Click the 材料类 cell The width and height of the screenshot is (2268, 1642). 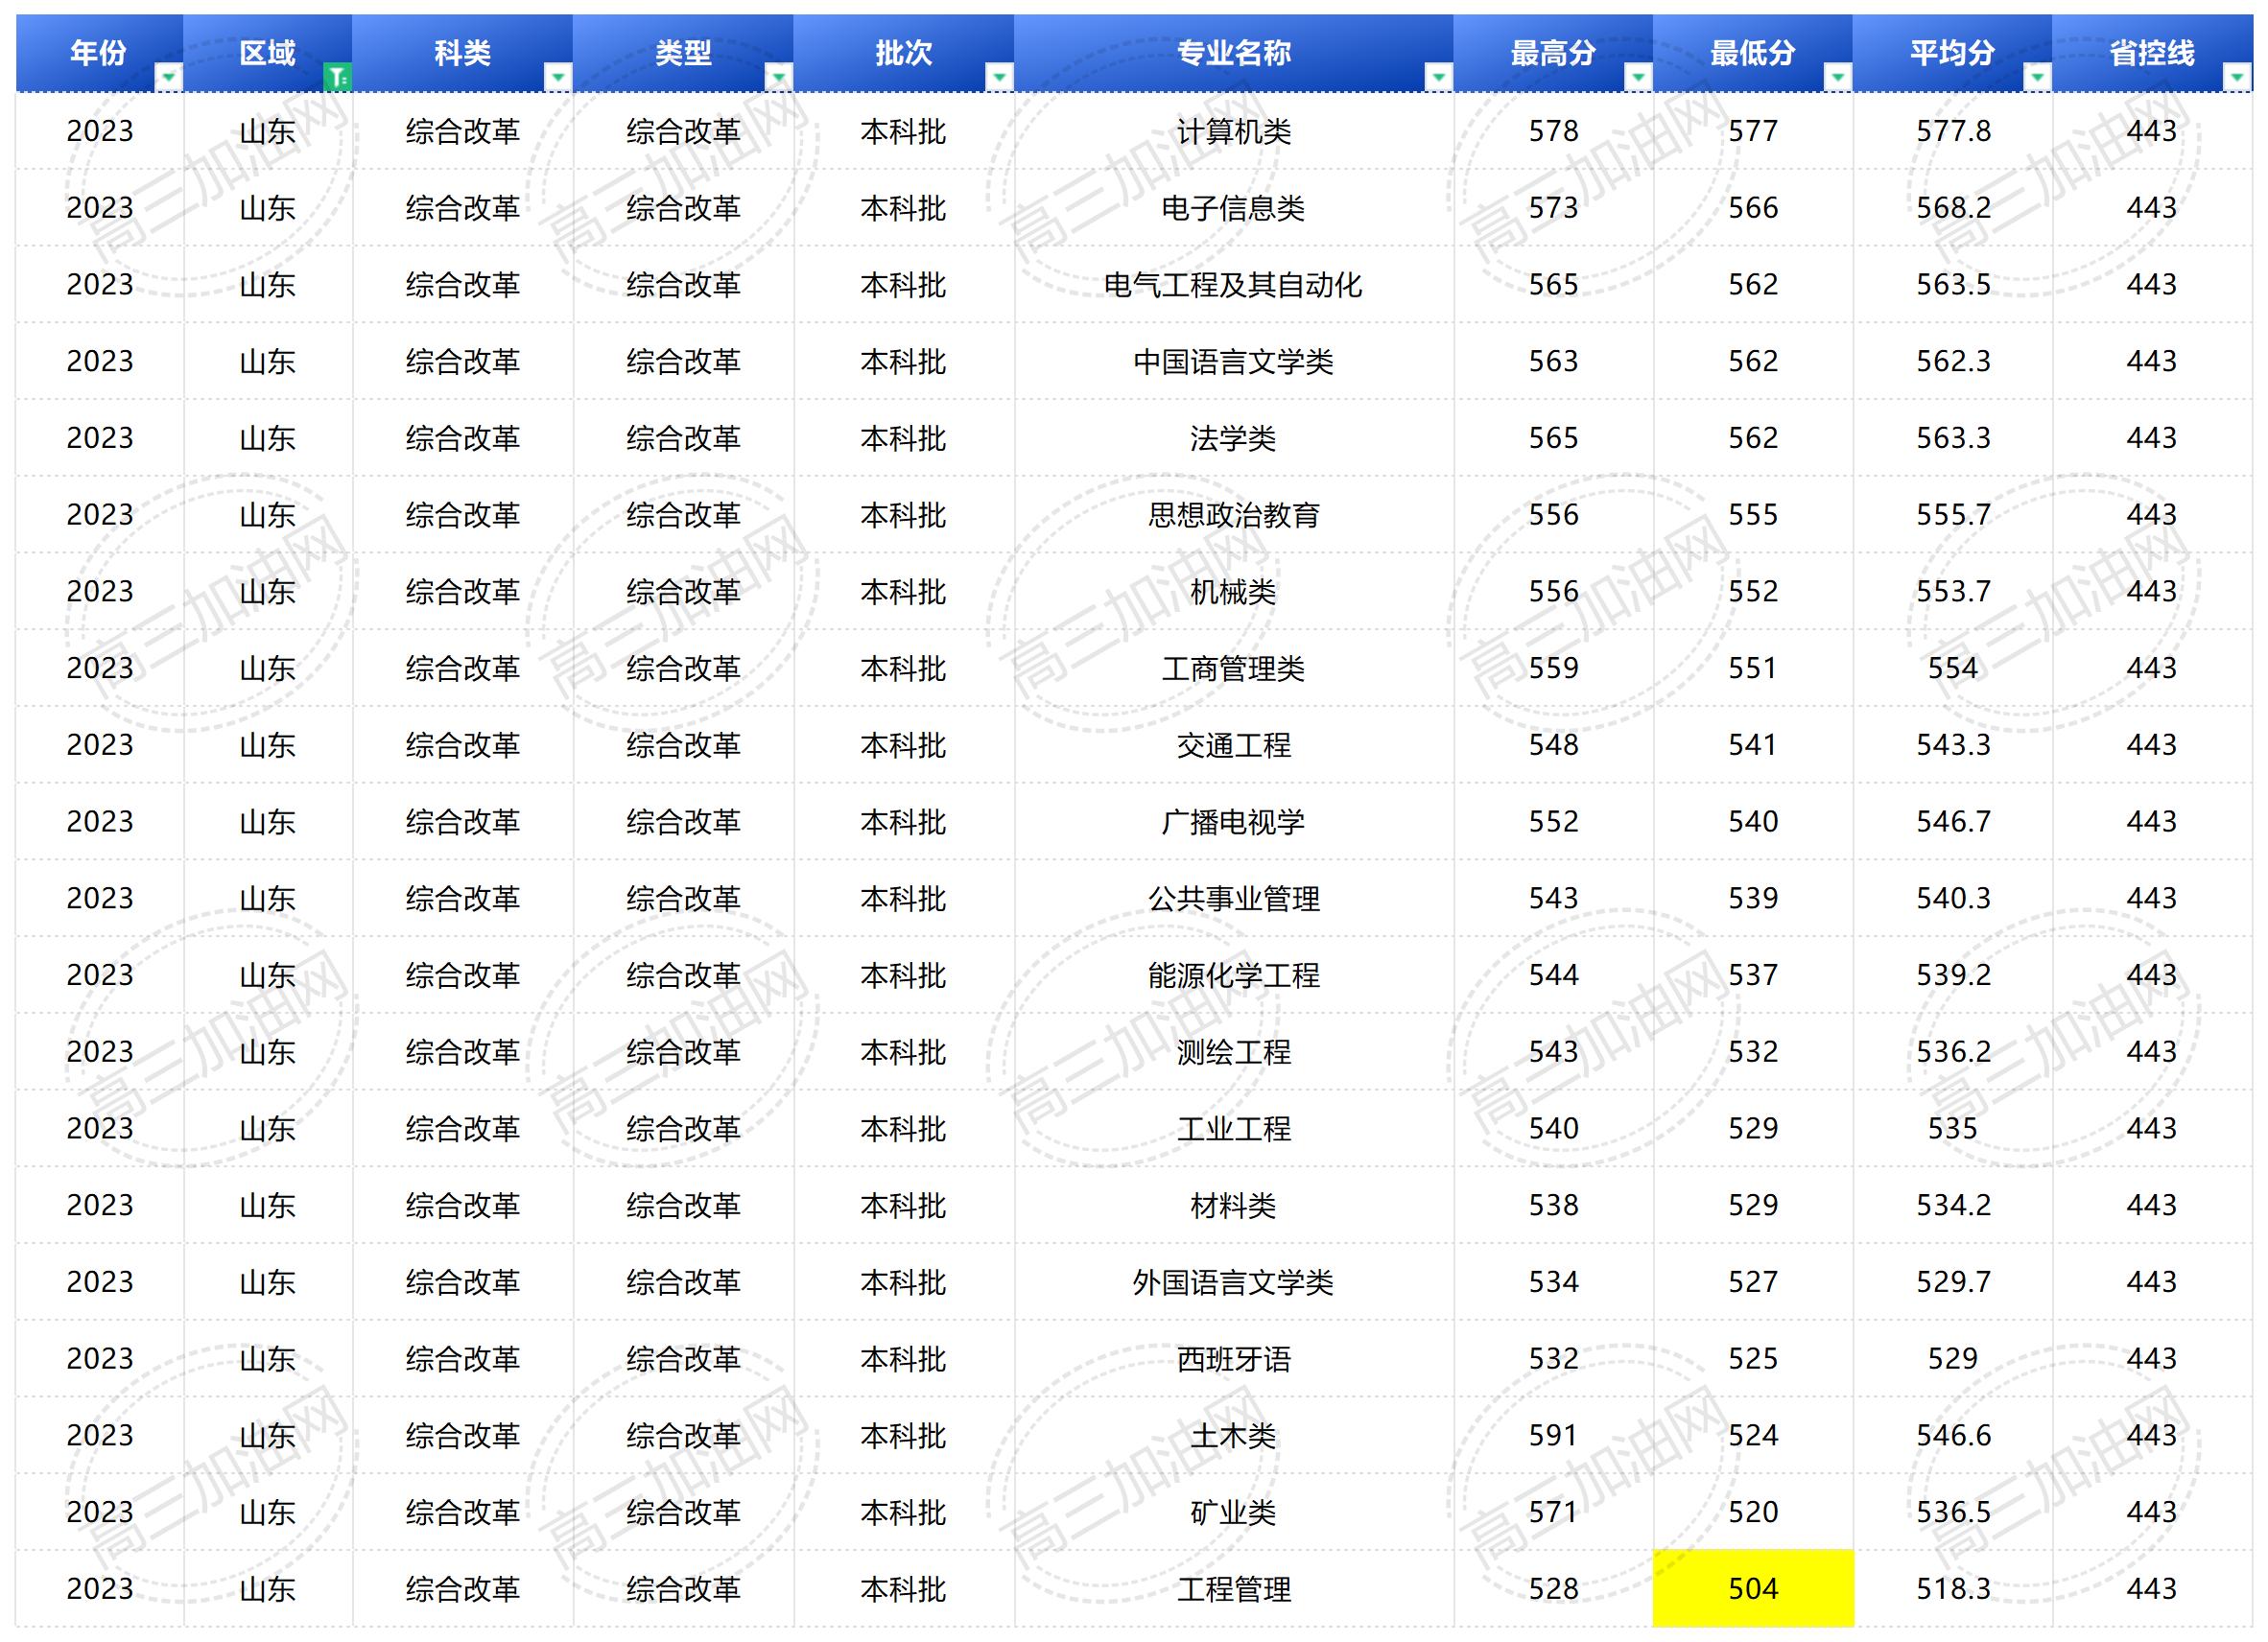point(1234,1206)
